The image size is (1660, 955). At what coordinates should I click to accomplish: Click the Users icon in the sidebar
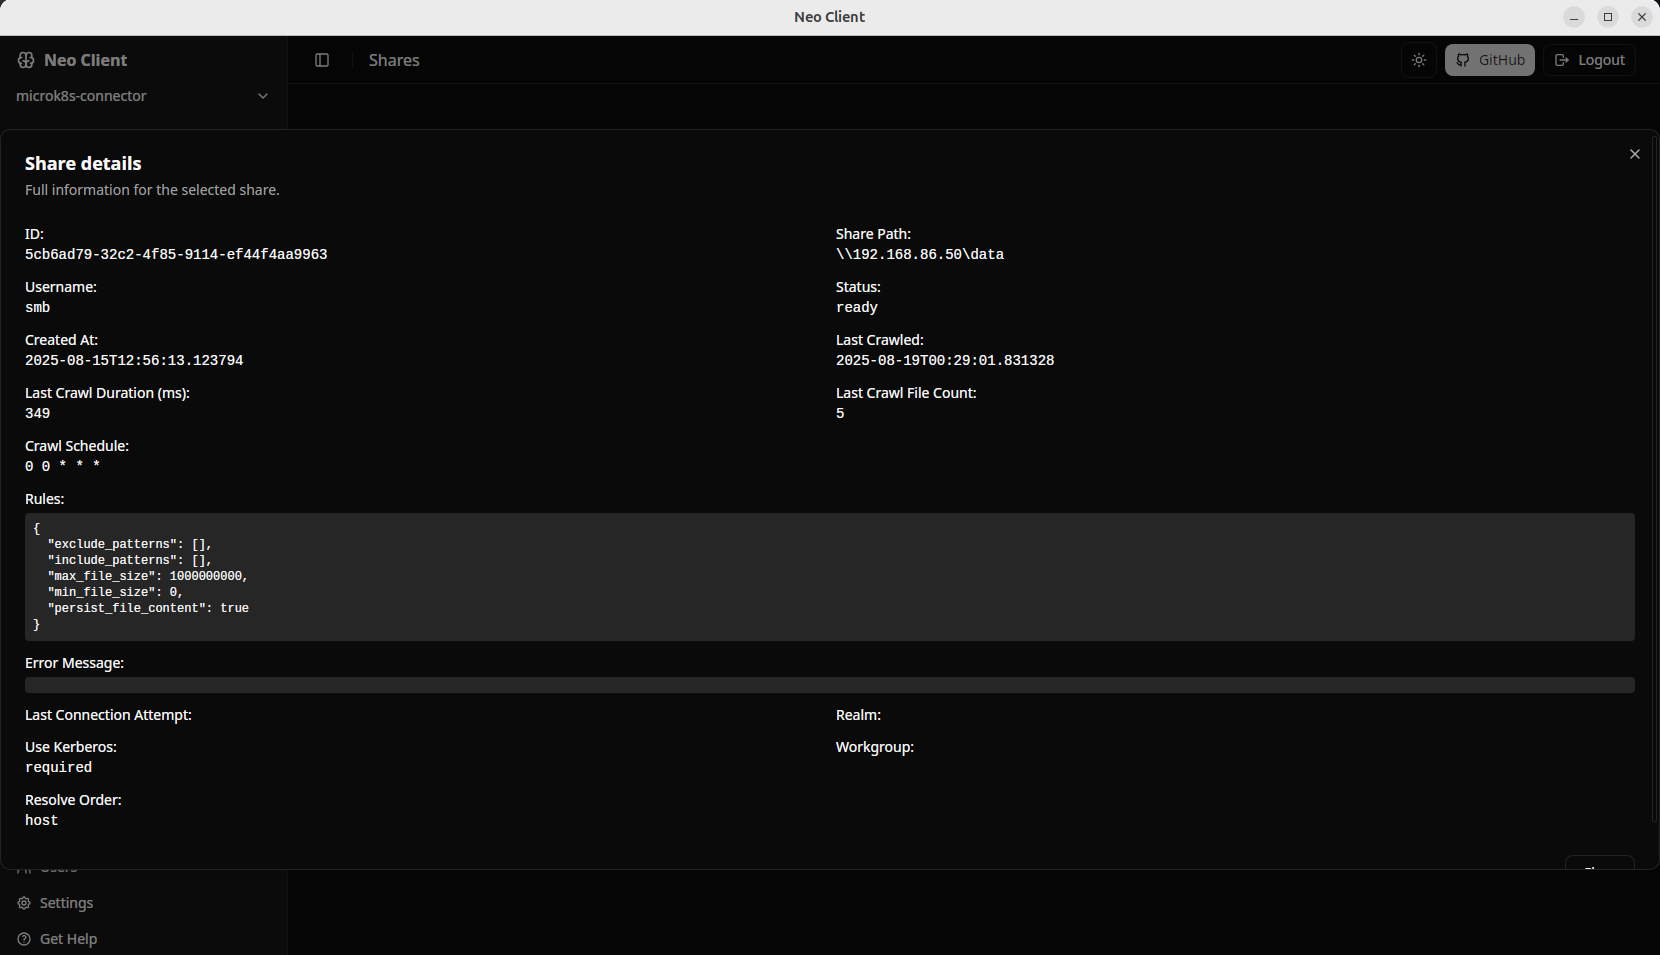click(x=25, y=867)
